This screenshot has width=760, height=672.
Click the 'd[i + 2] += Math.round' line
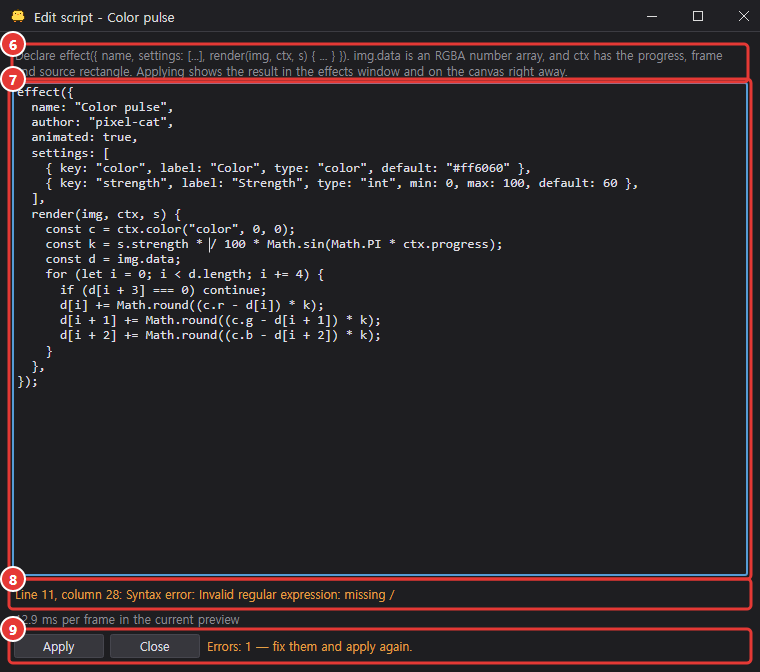click(x=220, y=336)
